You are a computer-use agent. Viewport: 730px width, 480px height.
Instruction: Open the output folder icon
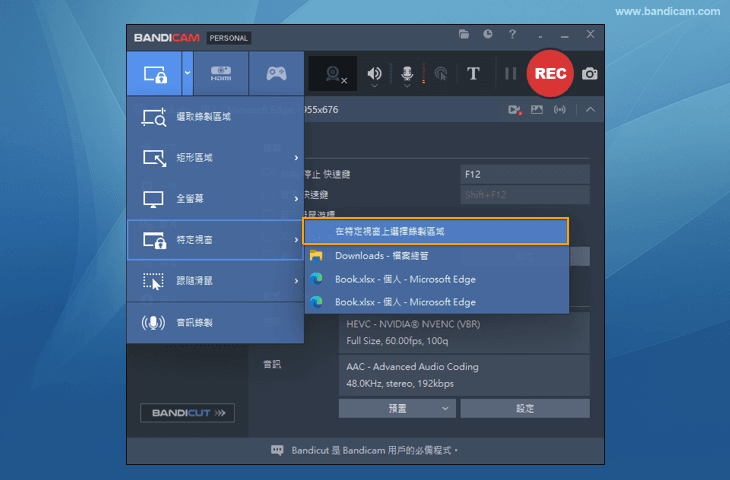(x=464, y=34)
